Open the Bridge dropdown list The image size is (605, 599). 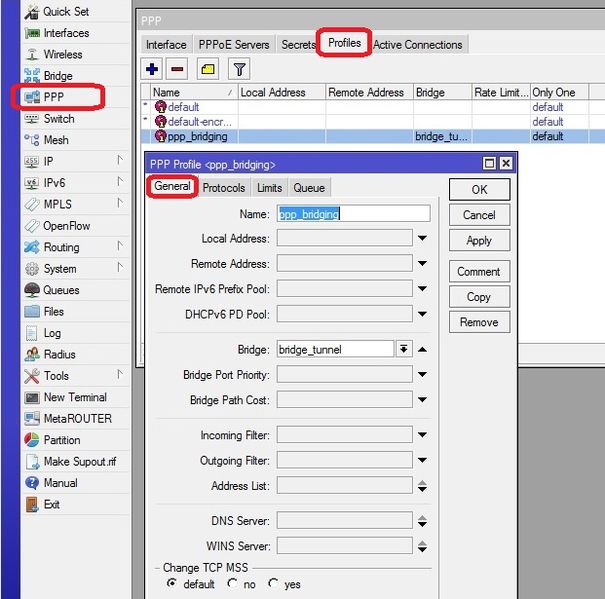[404, 349]
